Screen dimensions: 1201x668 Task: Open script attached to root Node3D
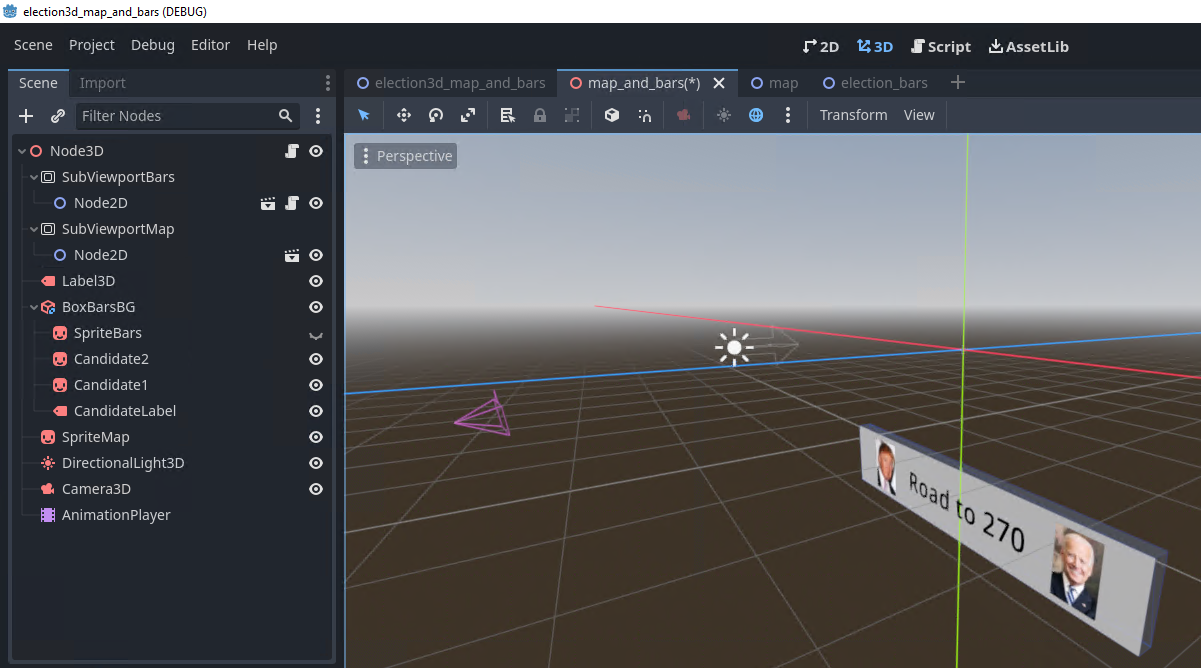(x=292, y=151)
